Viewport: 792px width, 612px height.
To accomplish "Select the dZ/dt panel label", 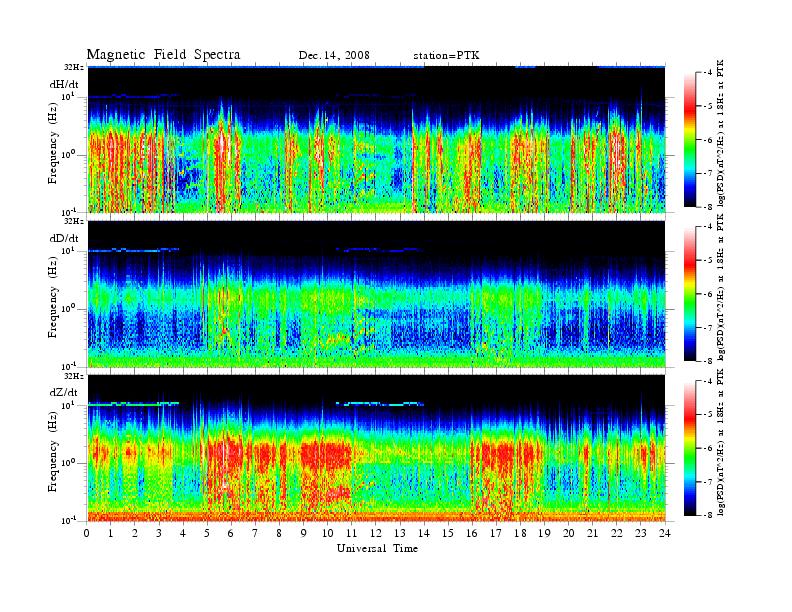I will 64,392.
